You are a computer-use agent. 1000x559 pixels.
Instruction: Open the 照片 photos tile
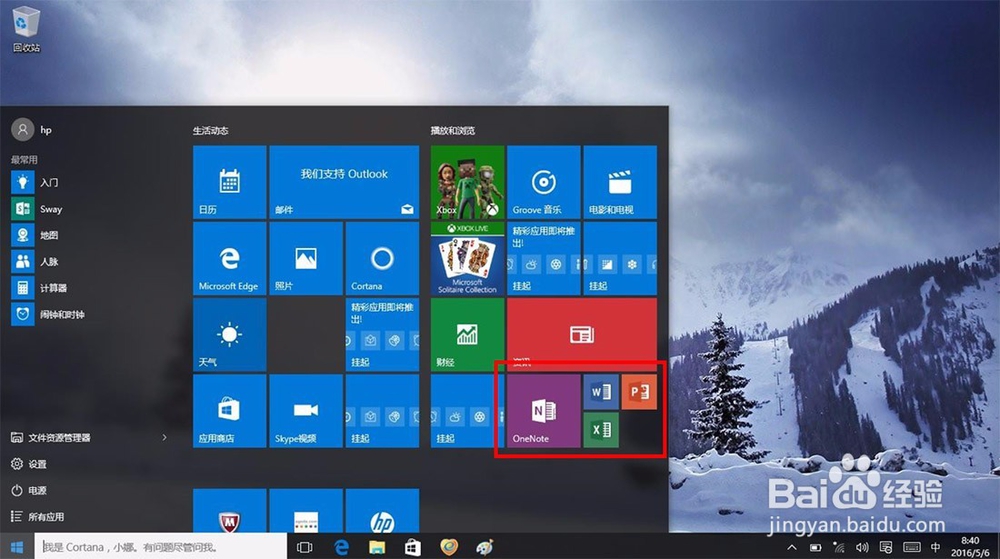(x=306, y=259)
